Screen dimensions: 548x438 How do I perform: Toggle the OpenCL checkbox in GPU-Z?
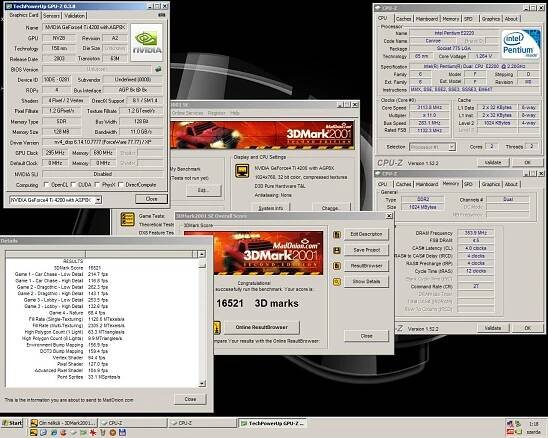coord(46,185)
